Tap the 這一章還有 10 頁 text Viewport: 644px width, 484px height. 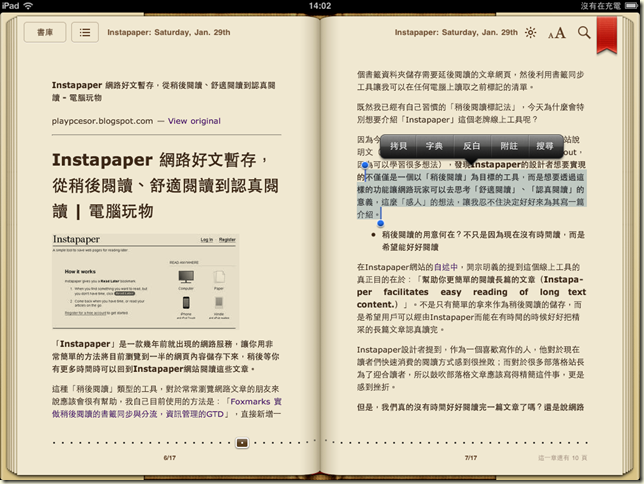[x=563, y=457]
